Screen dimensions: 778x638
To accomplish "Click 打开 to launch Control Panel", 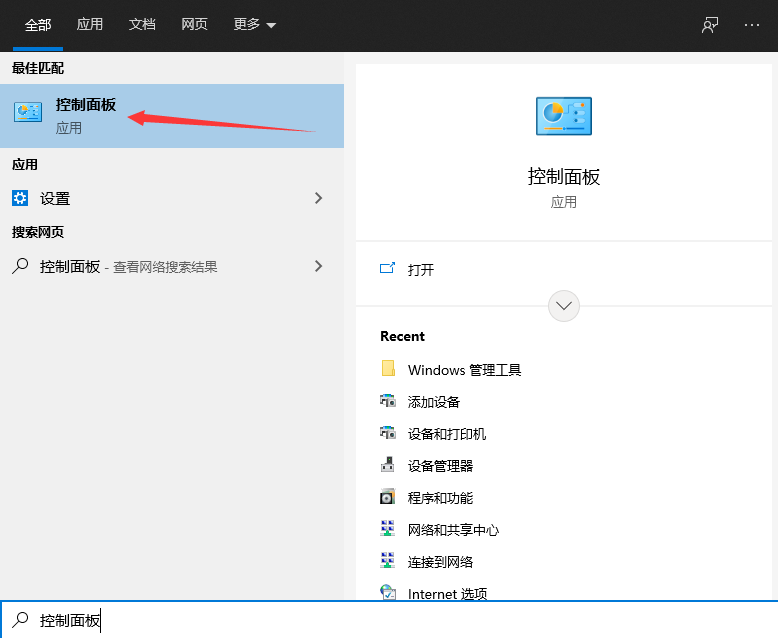I will click(x=420, y=269).
